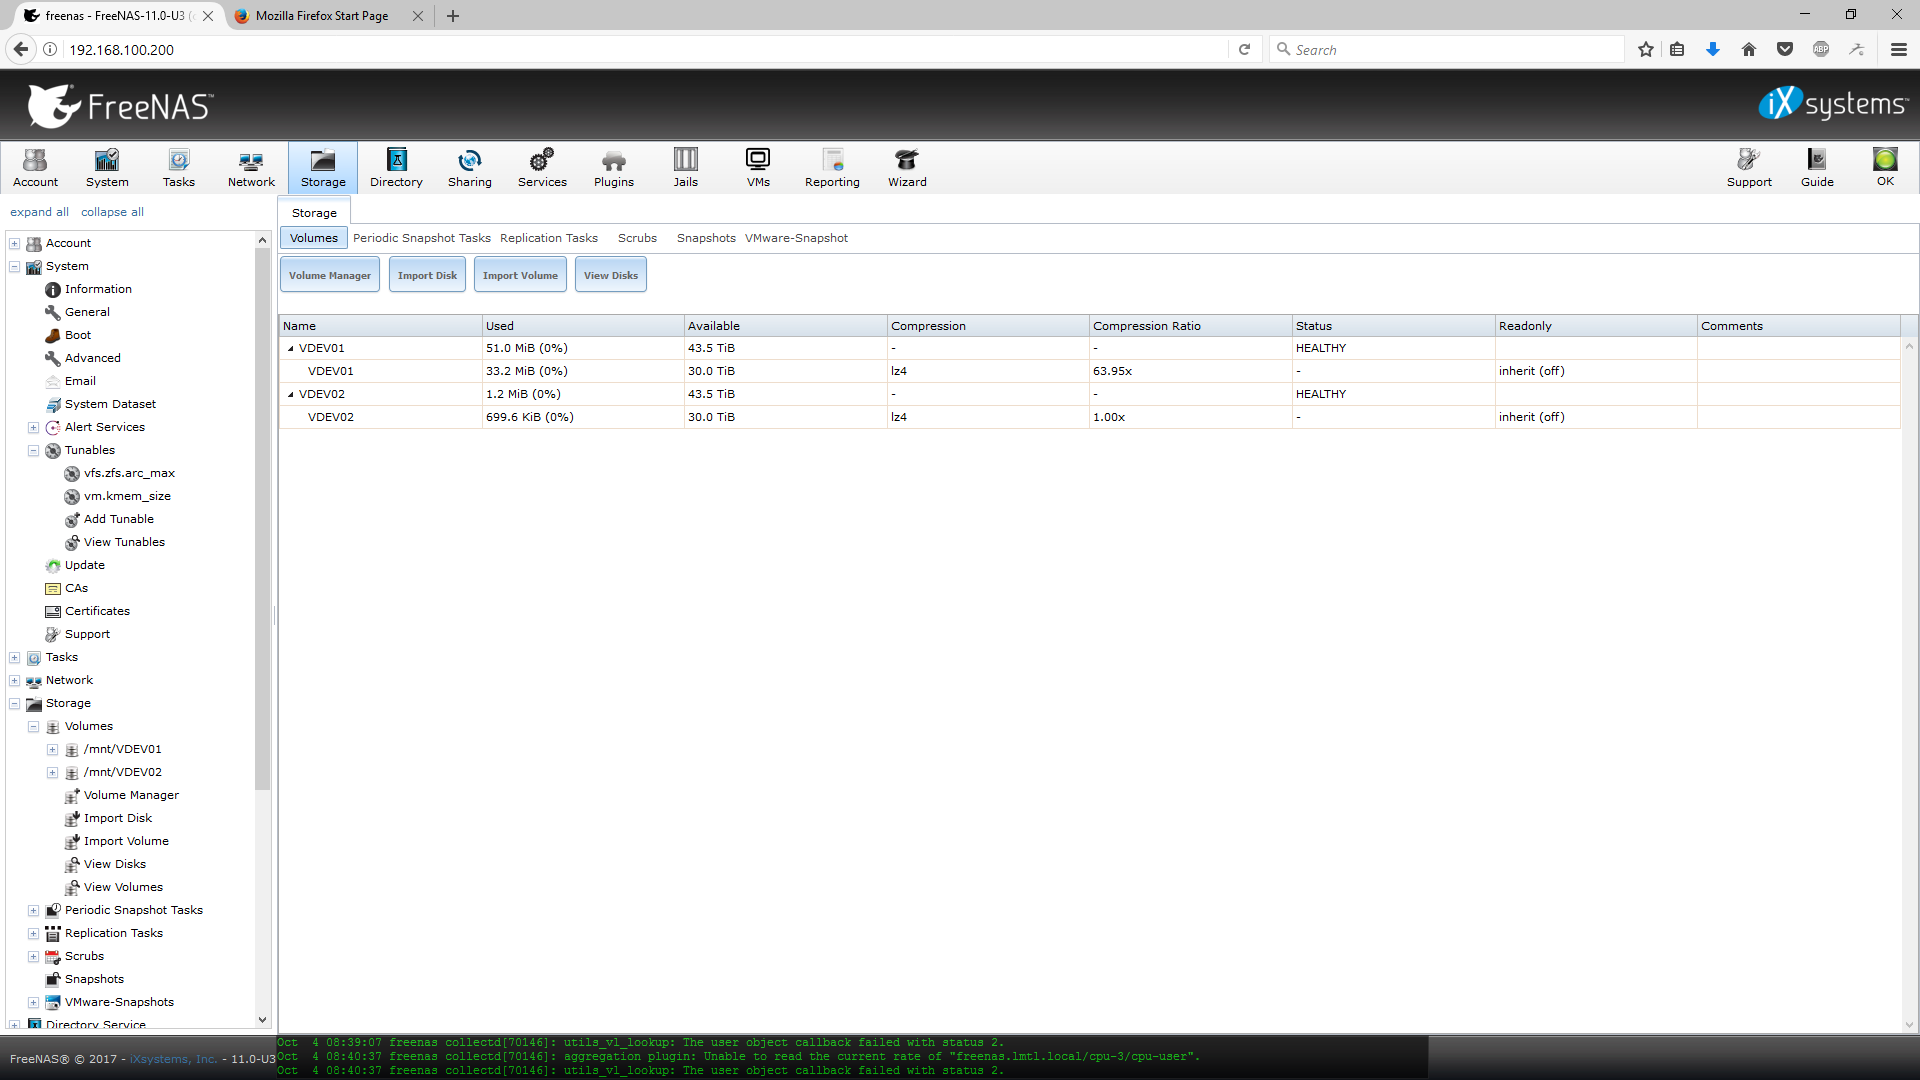Click the Import Disk button
This screenshot has width=1920, height=1080.
pyautogui.click(x=427, y=275)
